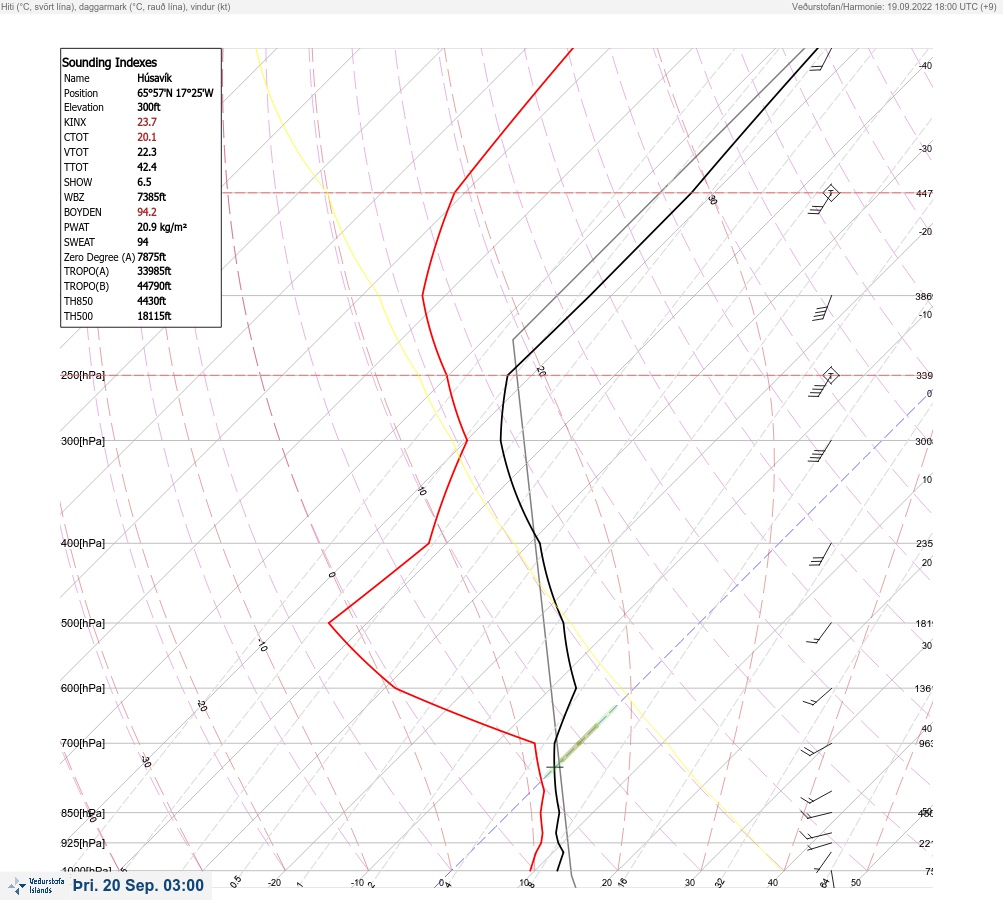Click the PWAT value 20.9 kg/m²
This screenshot has height=900, width=1003.
tap(162, 227)
